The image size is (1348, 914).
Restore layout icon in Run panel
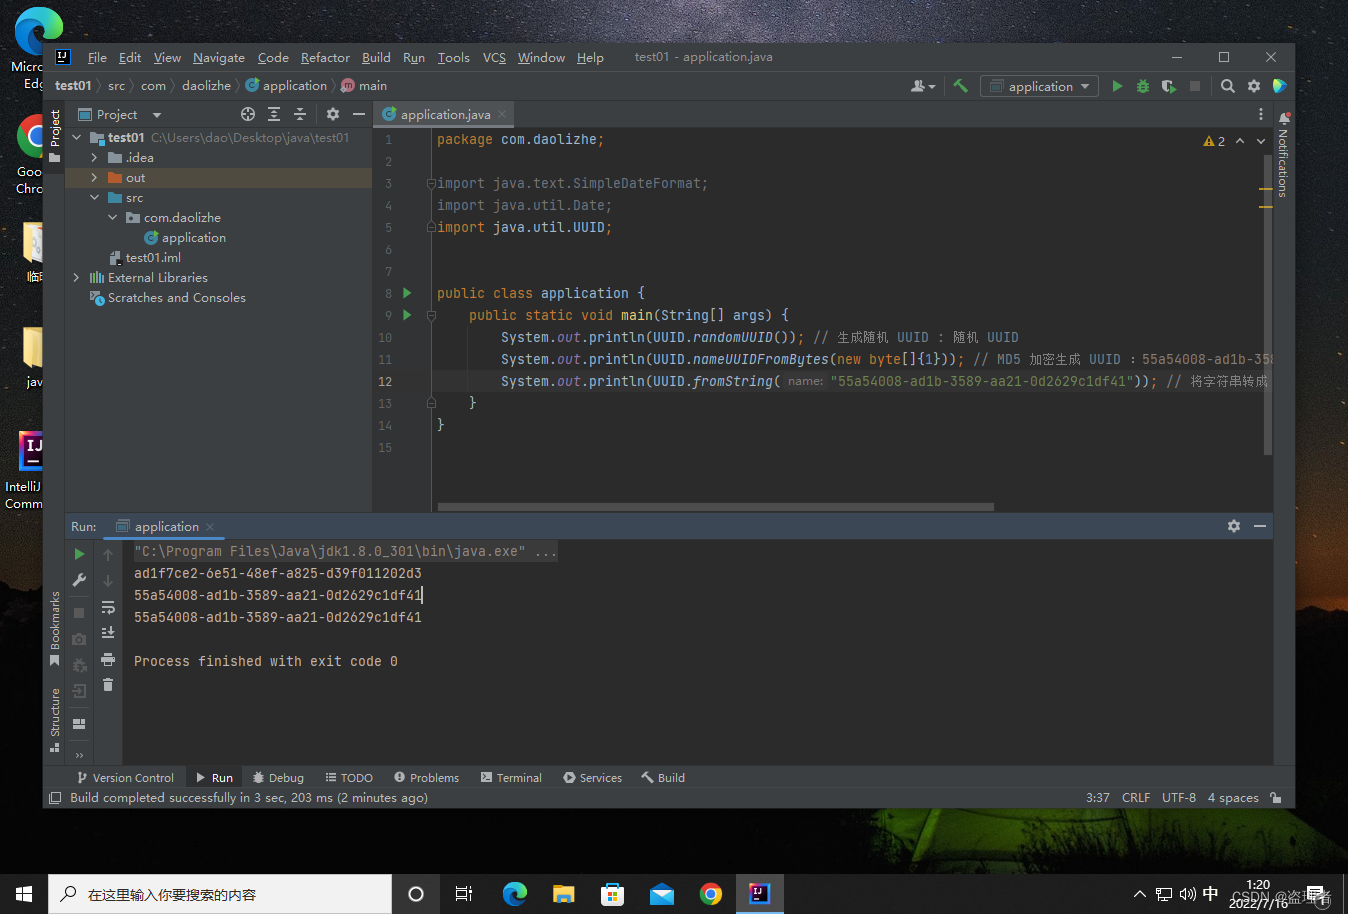[79, 724]
